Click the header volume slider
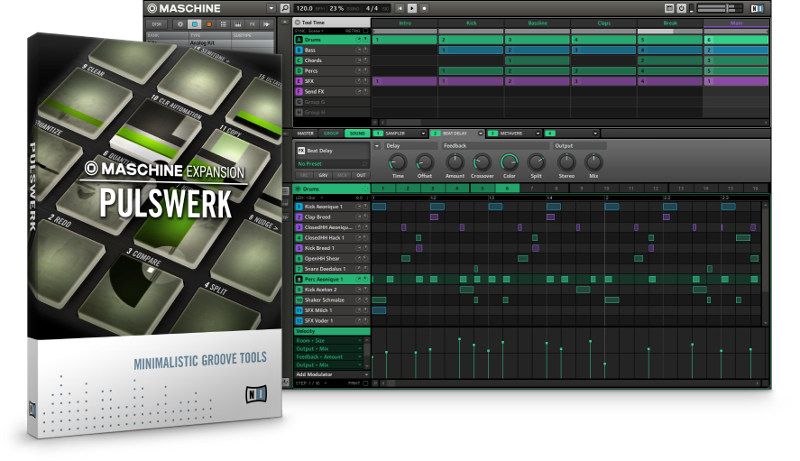The image size is (800, 461). pos(719,8)
